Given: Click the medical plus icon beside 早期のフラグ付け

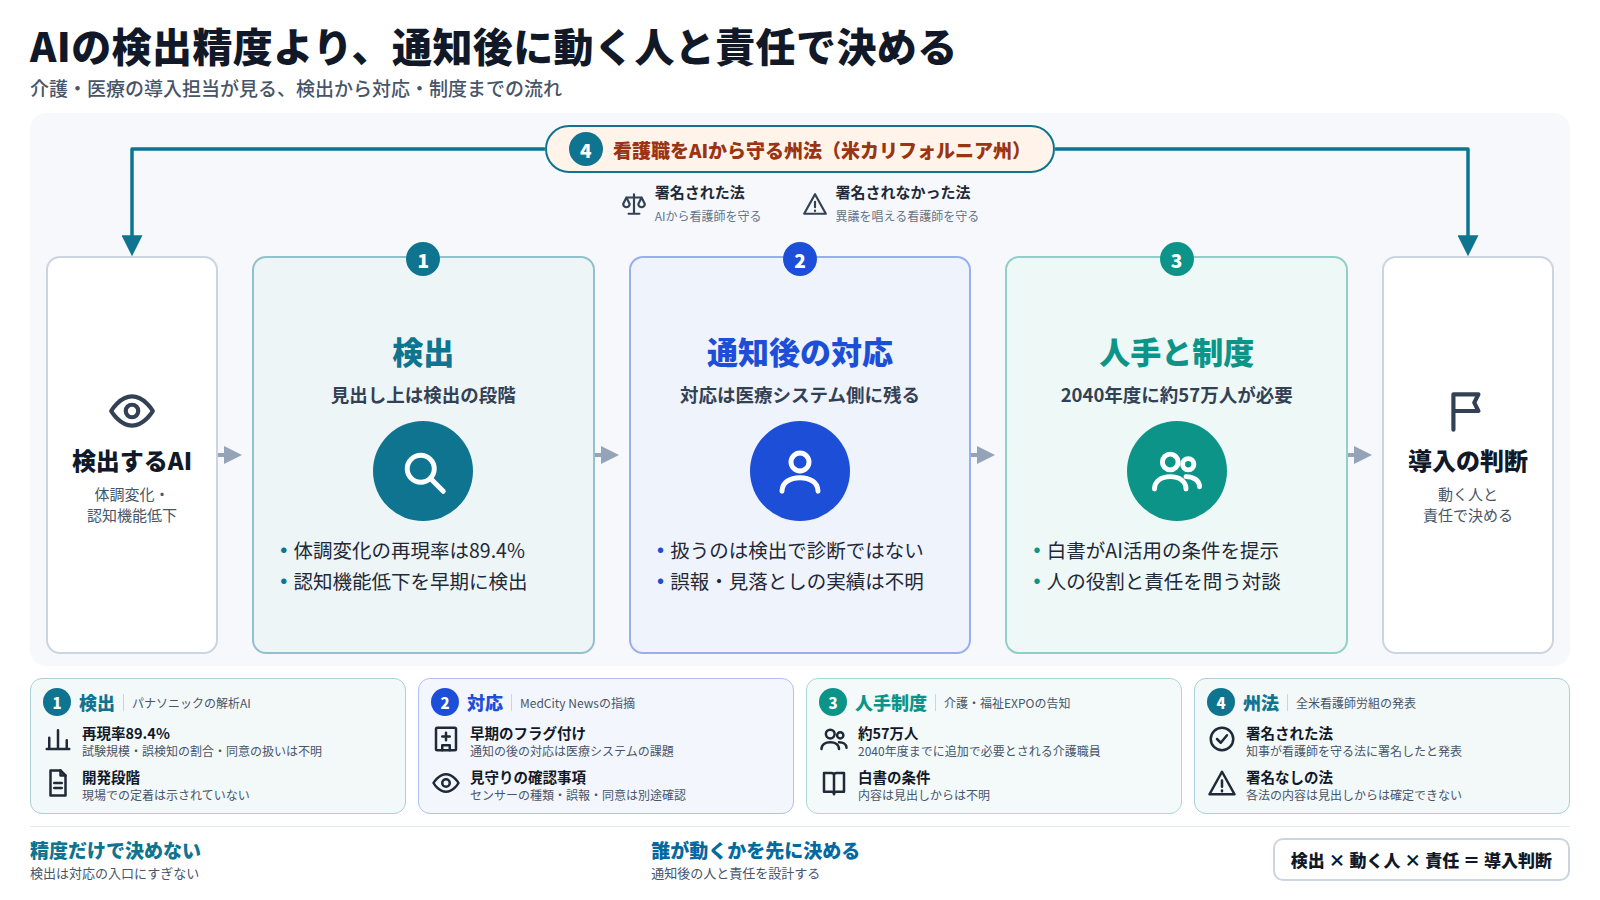Looking at the screenshot, I should point(446,740).
